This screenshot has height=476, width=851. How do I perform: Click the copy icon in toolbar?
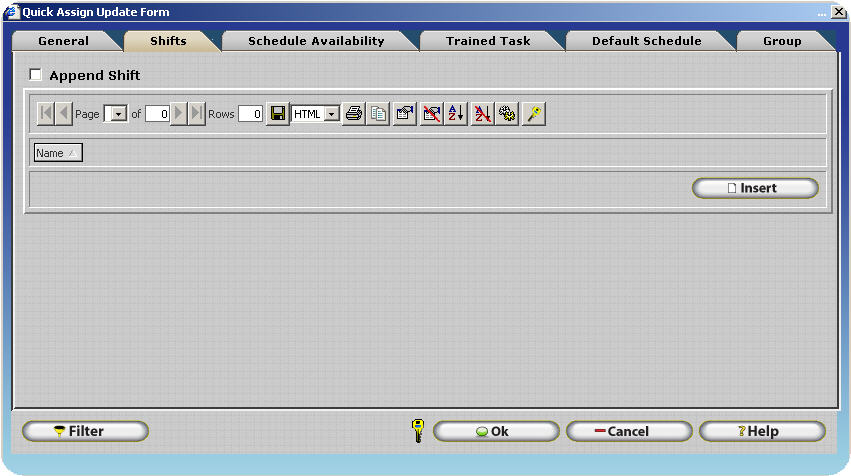378,114
